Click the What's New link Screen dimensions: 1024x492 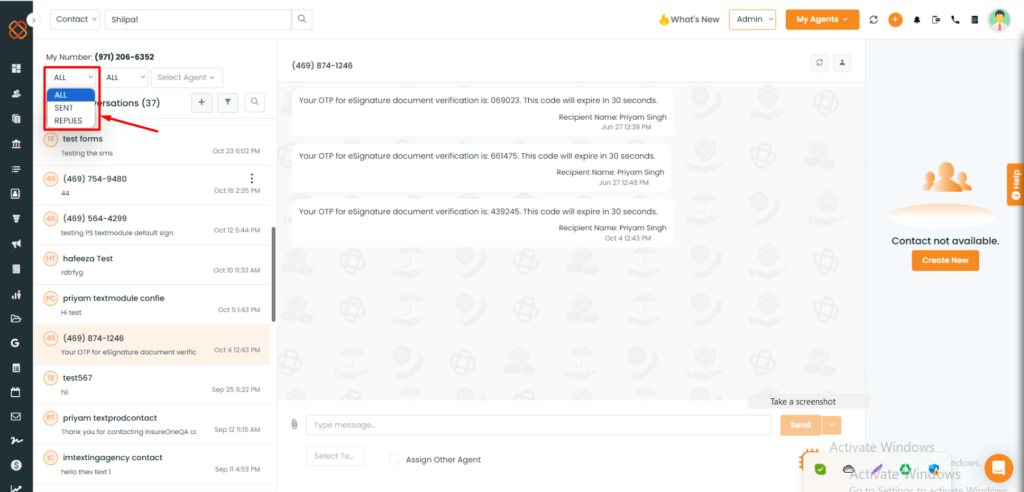[x=689, y=20]
